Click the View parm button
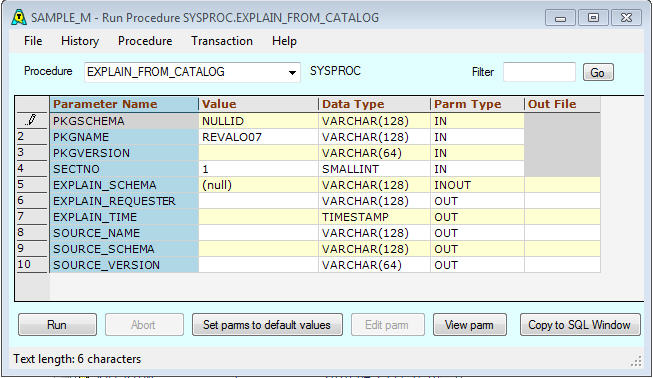653x378 pixels. tap(469, 325)
